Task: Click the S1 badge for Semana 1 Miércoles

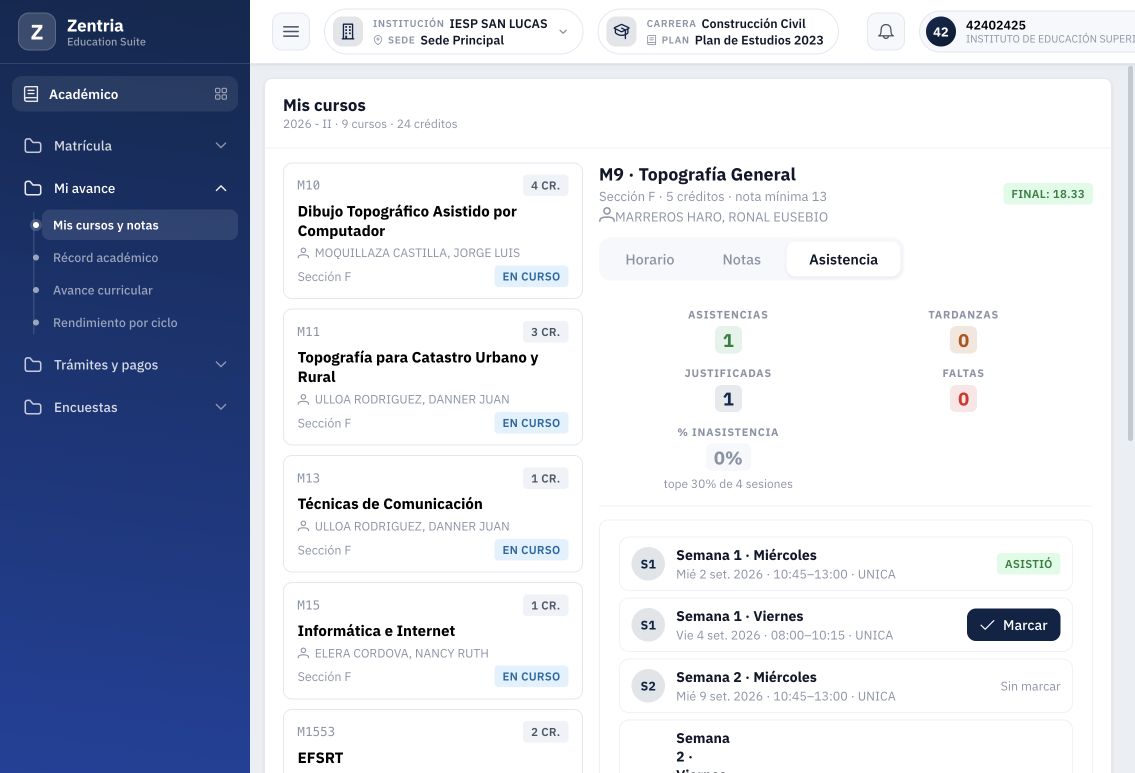Action: (x=648, y=564)
